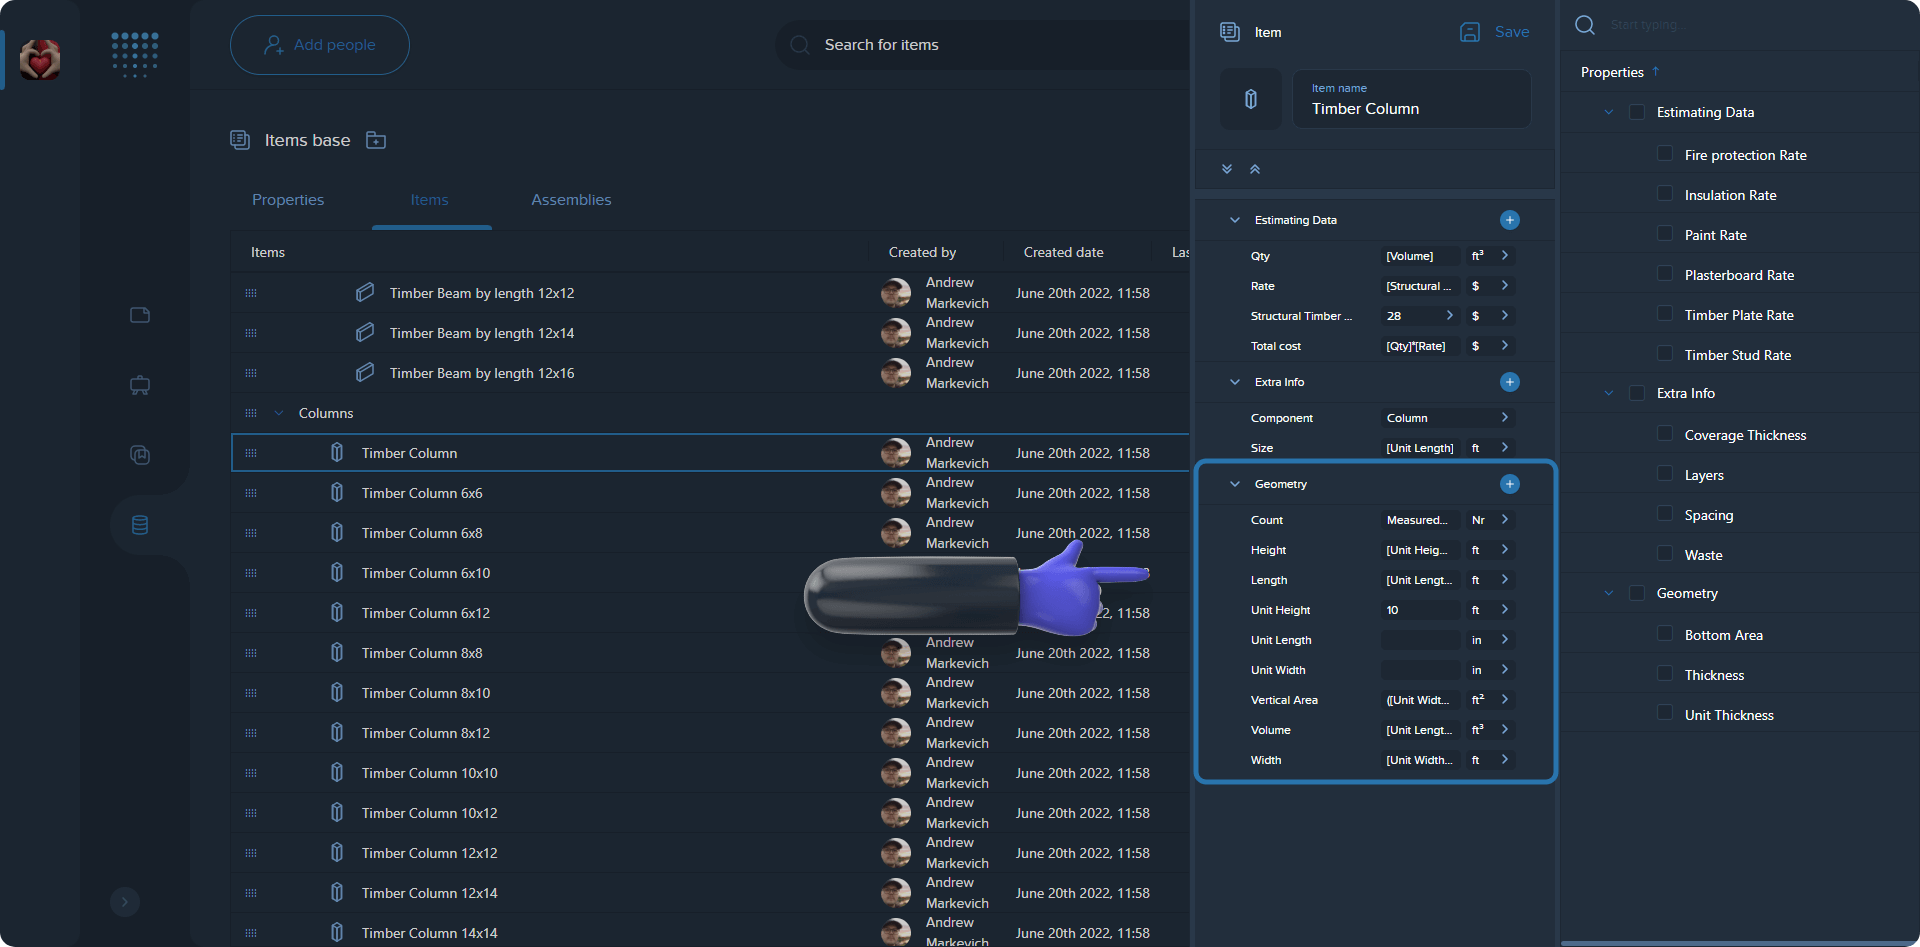Check the Plasterboard Rate checkbox
Screen dimensions: 1920x947
(x=1665, y=273)
